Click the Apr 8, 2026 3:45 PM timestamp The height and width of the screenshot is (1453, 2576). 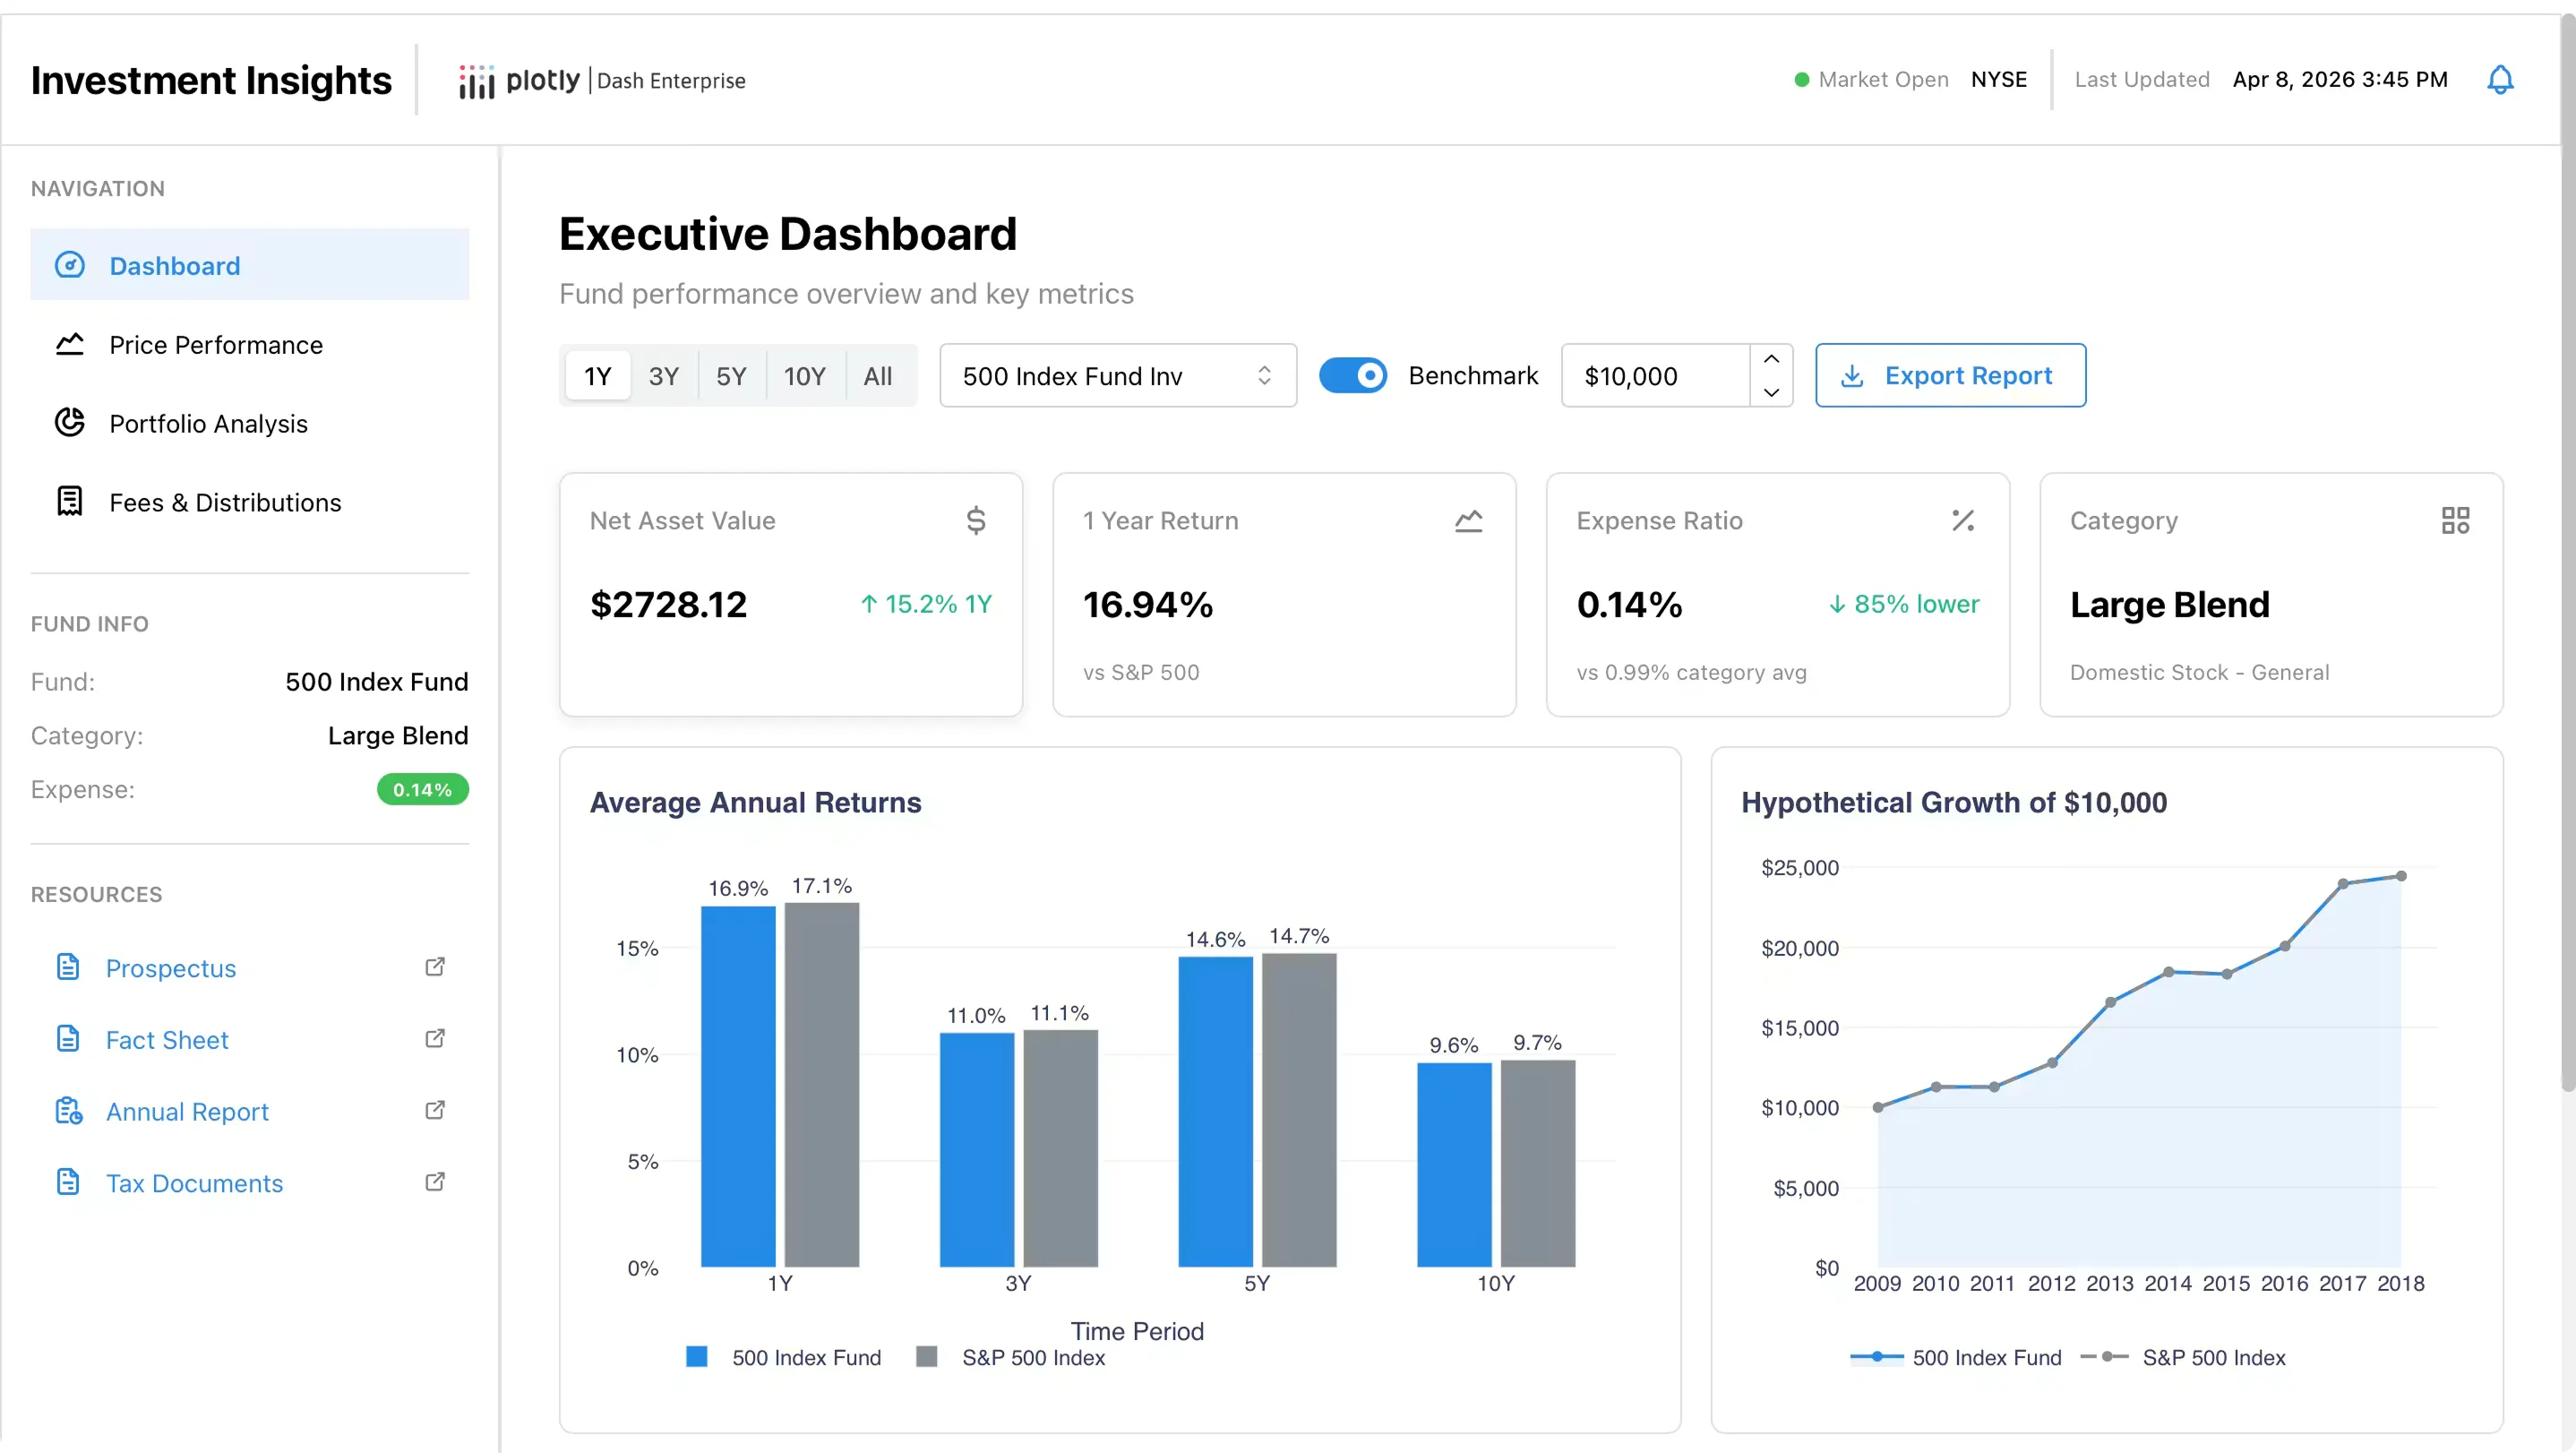click(x=2340, y=80)
